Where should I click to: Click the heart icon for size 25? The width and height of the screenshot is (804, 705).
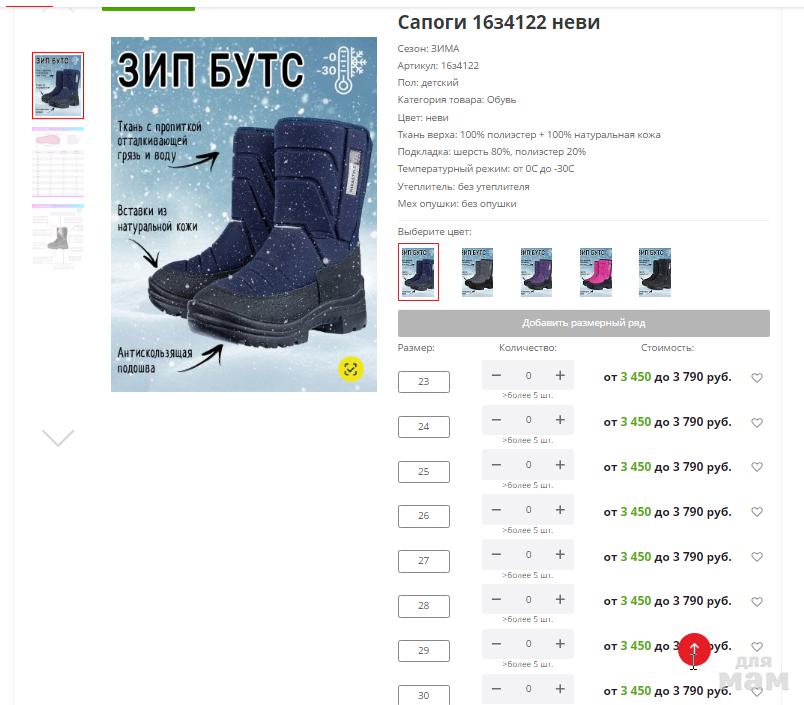coord(757,467)
